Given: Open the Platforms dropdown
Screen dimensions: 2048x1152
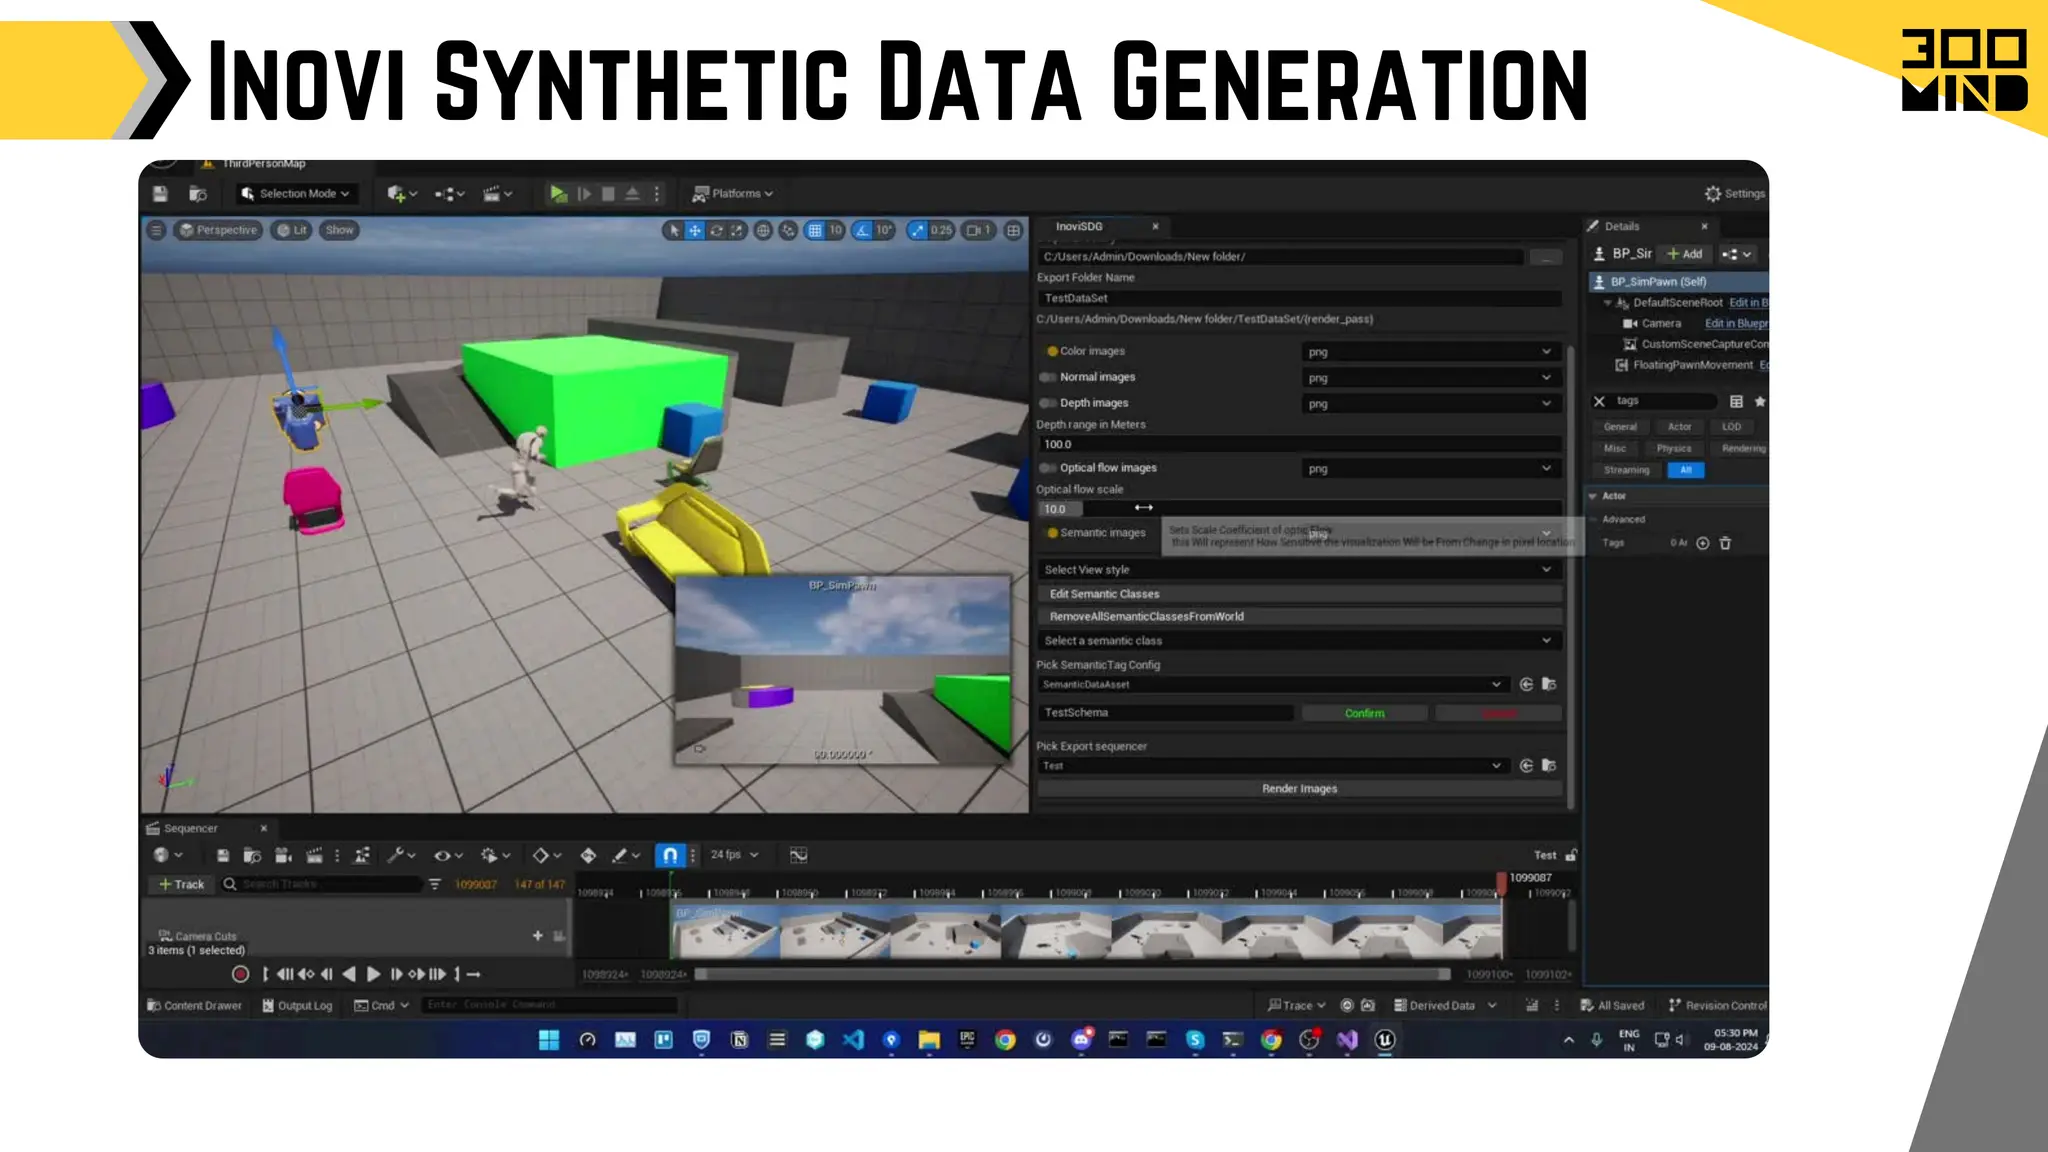Looking at the screenshot, I should tap(733, 193).
